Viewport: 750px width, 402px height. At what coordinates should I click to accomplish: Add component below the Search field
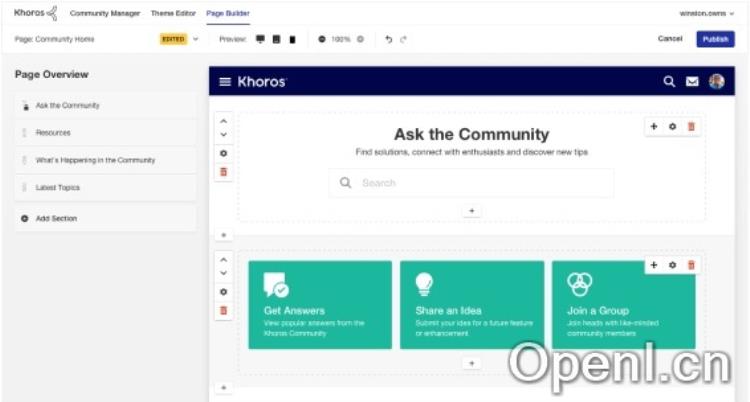click(472, 211)
